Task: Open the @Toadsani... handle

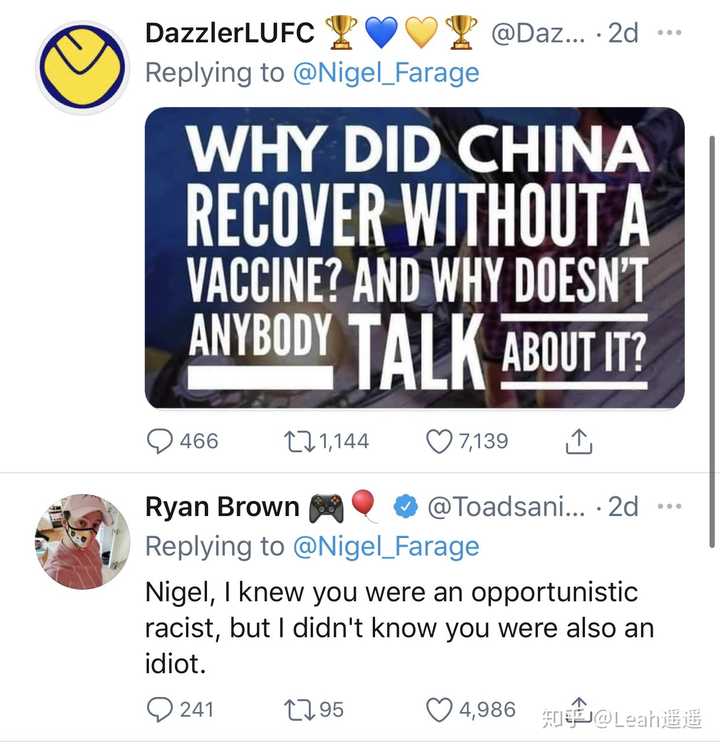Action: [x=506, y=507]
